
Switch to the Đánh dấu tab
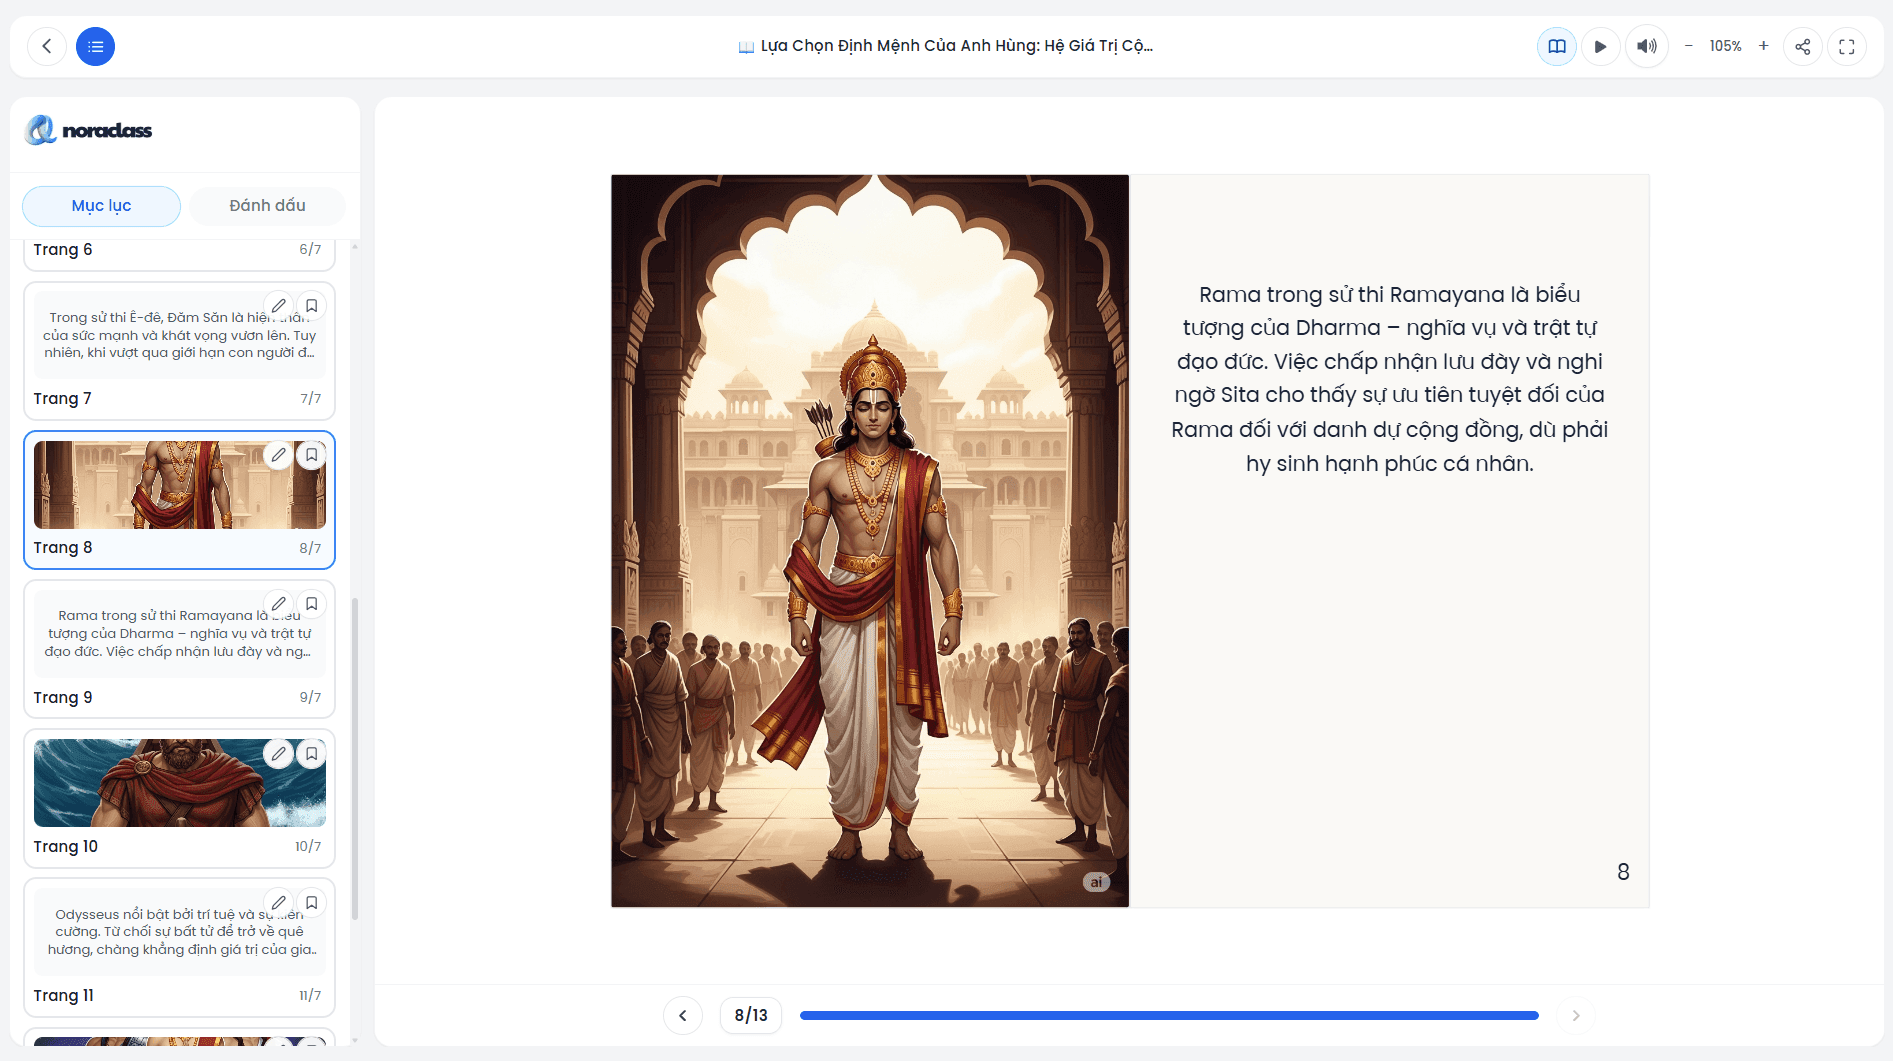267,206
